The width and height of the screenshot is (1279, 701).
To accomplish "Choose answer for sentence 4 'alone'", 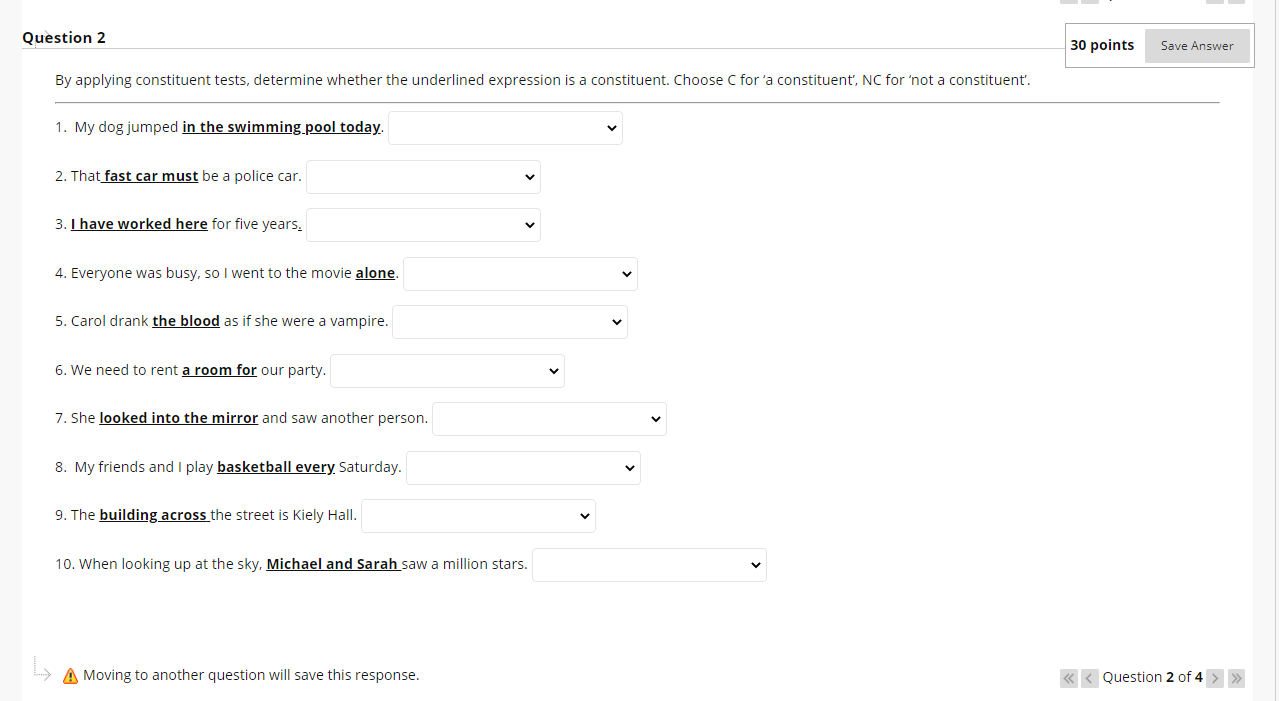I will [x=520, y=274].
